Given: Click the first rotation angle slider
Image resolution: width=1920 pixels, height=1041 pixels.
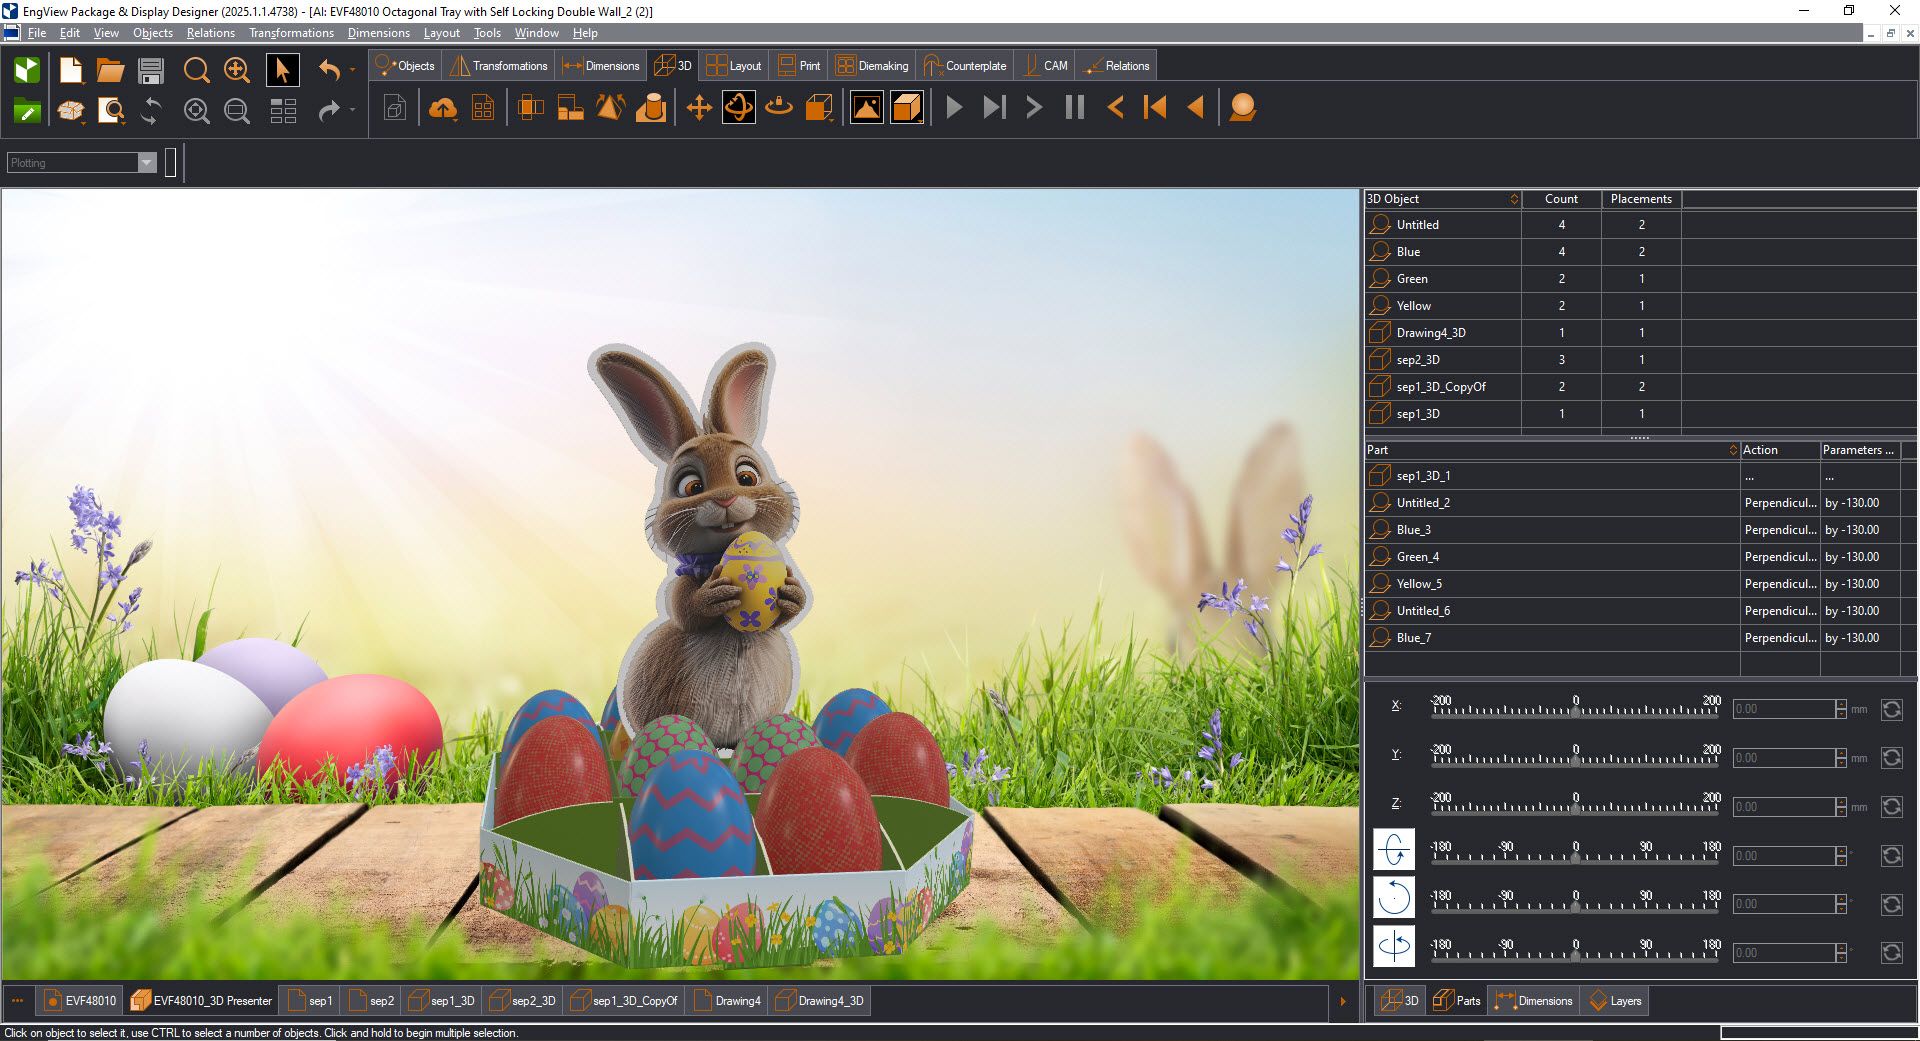Looking at the screenshot, I should pyautogui.click(x=1575, y=855).
